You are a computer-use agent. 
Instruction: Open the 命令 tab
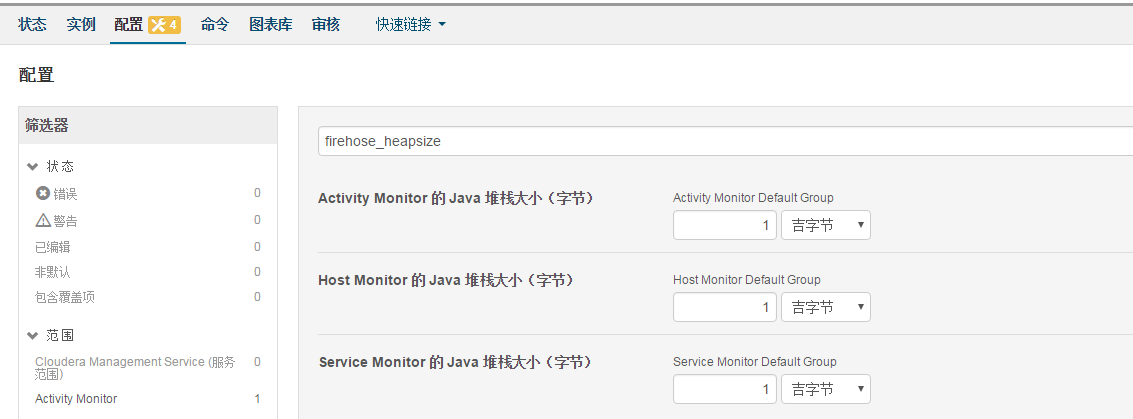coord(215,25)
